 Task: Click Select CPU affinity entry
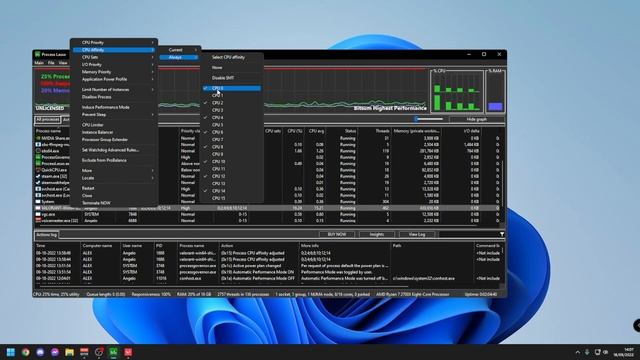coord(231,57)
